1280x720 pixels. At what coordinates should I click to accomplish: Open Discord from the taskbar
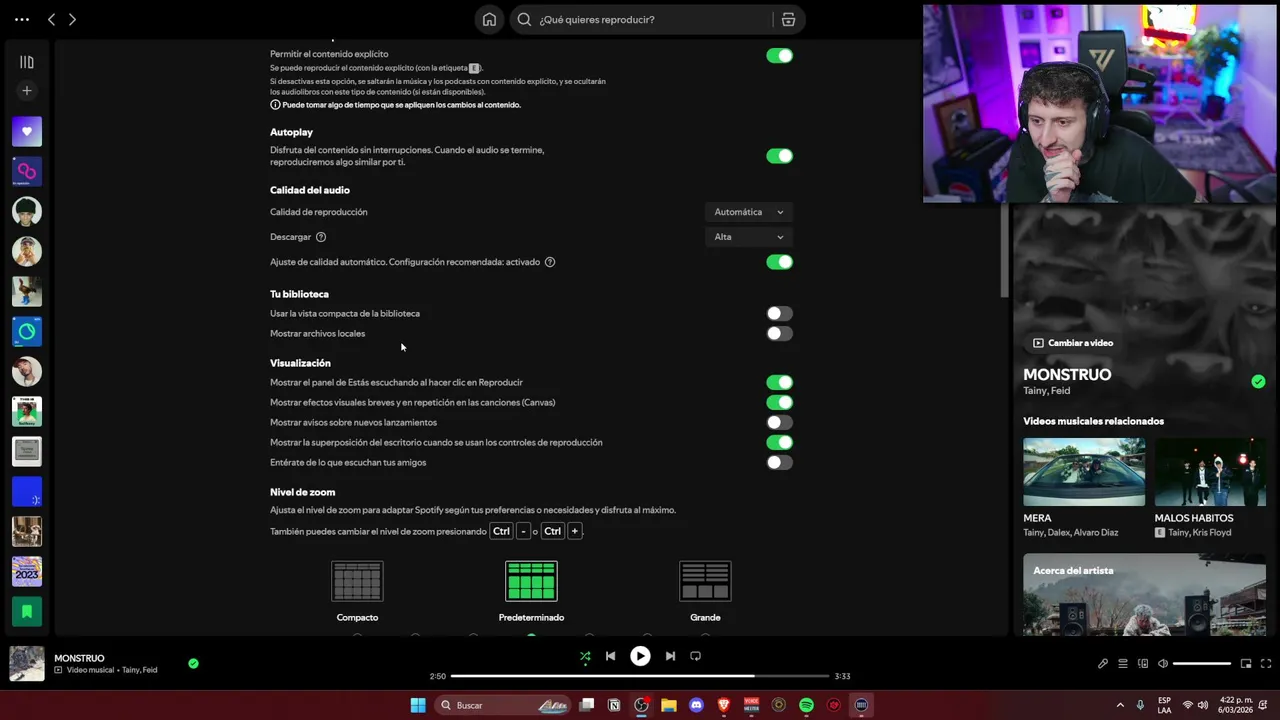pyautogui.click(x=696, y=705)
